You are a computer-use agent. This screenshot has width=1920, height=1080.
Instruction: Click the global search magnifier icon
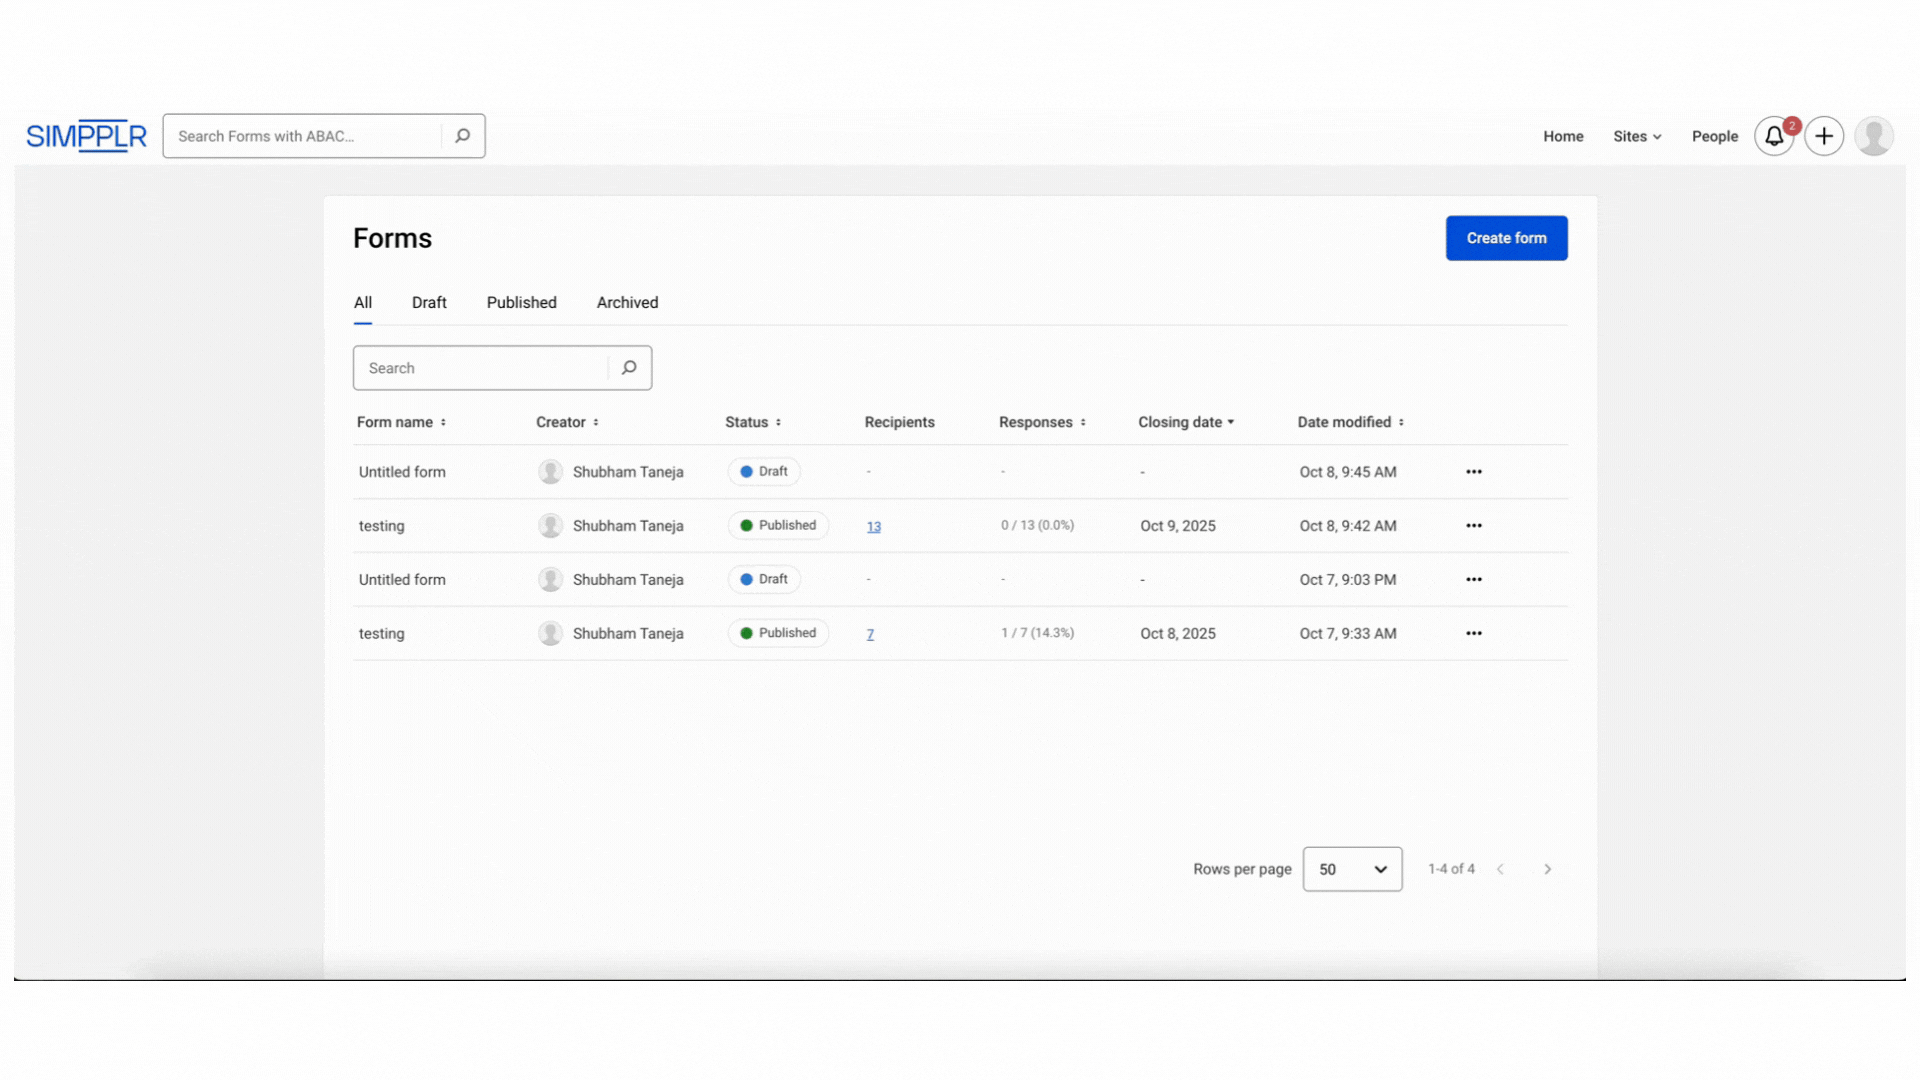(462, 136)
